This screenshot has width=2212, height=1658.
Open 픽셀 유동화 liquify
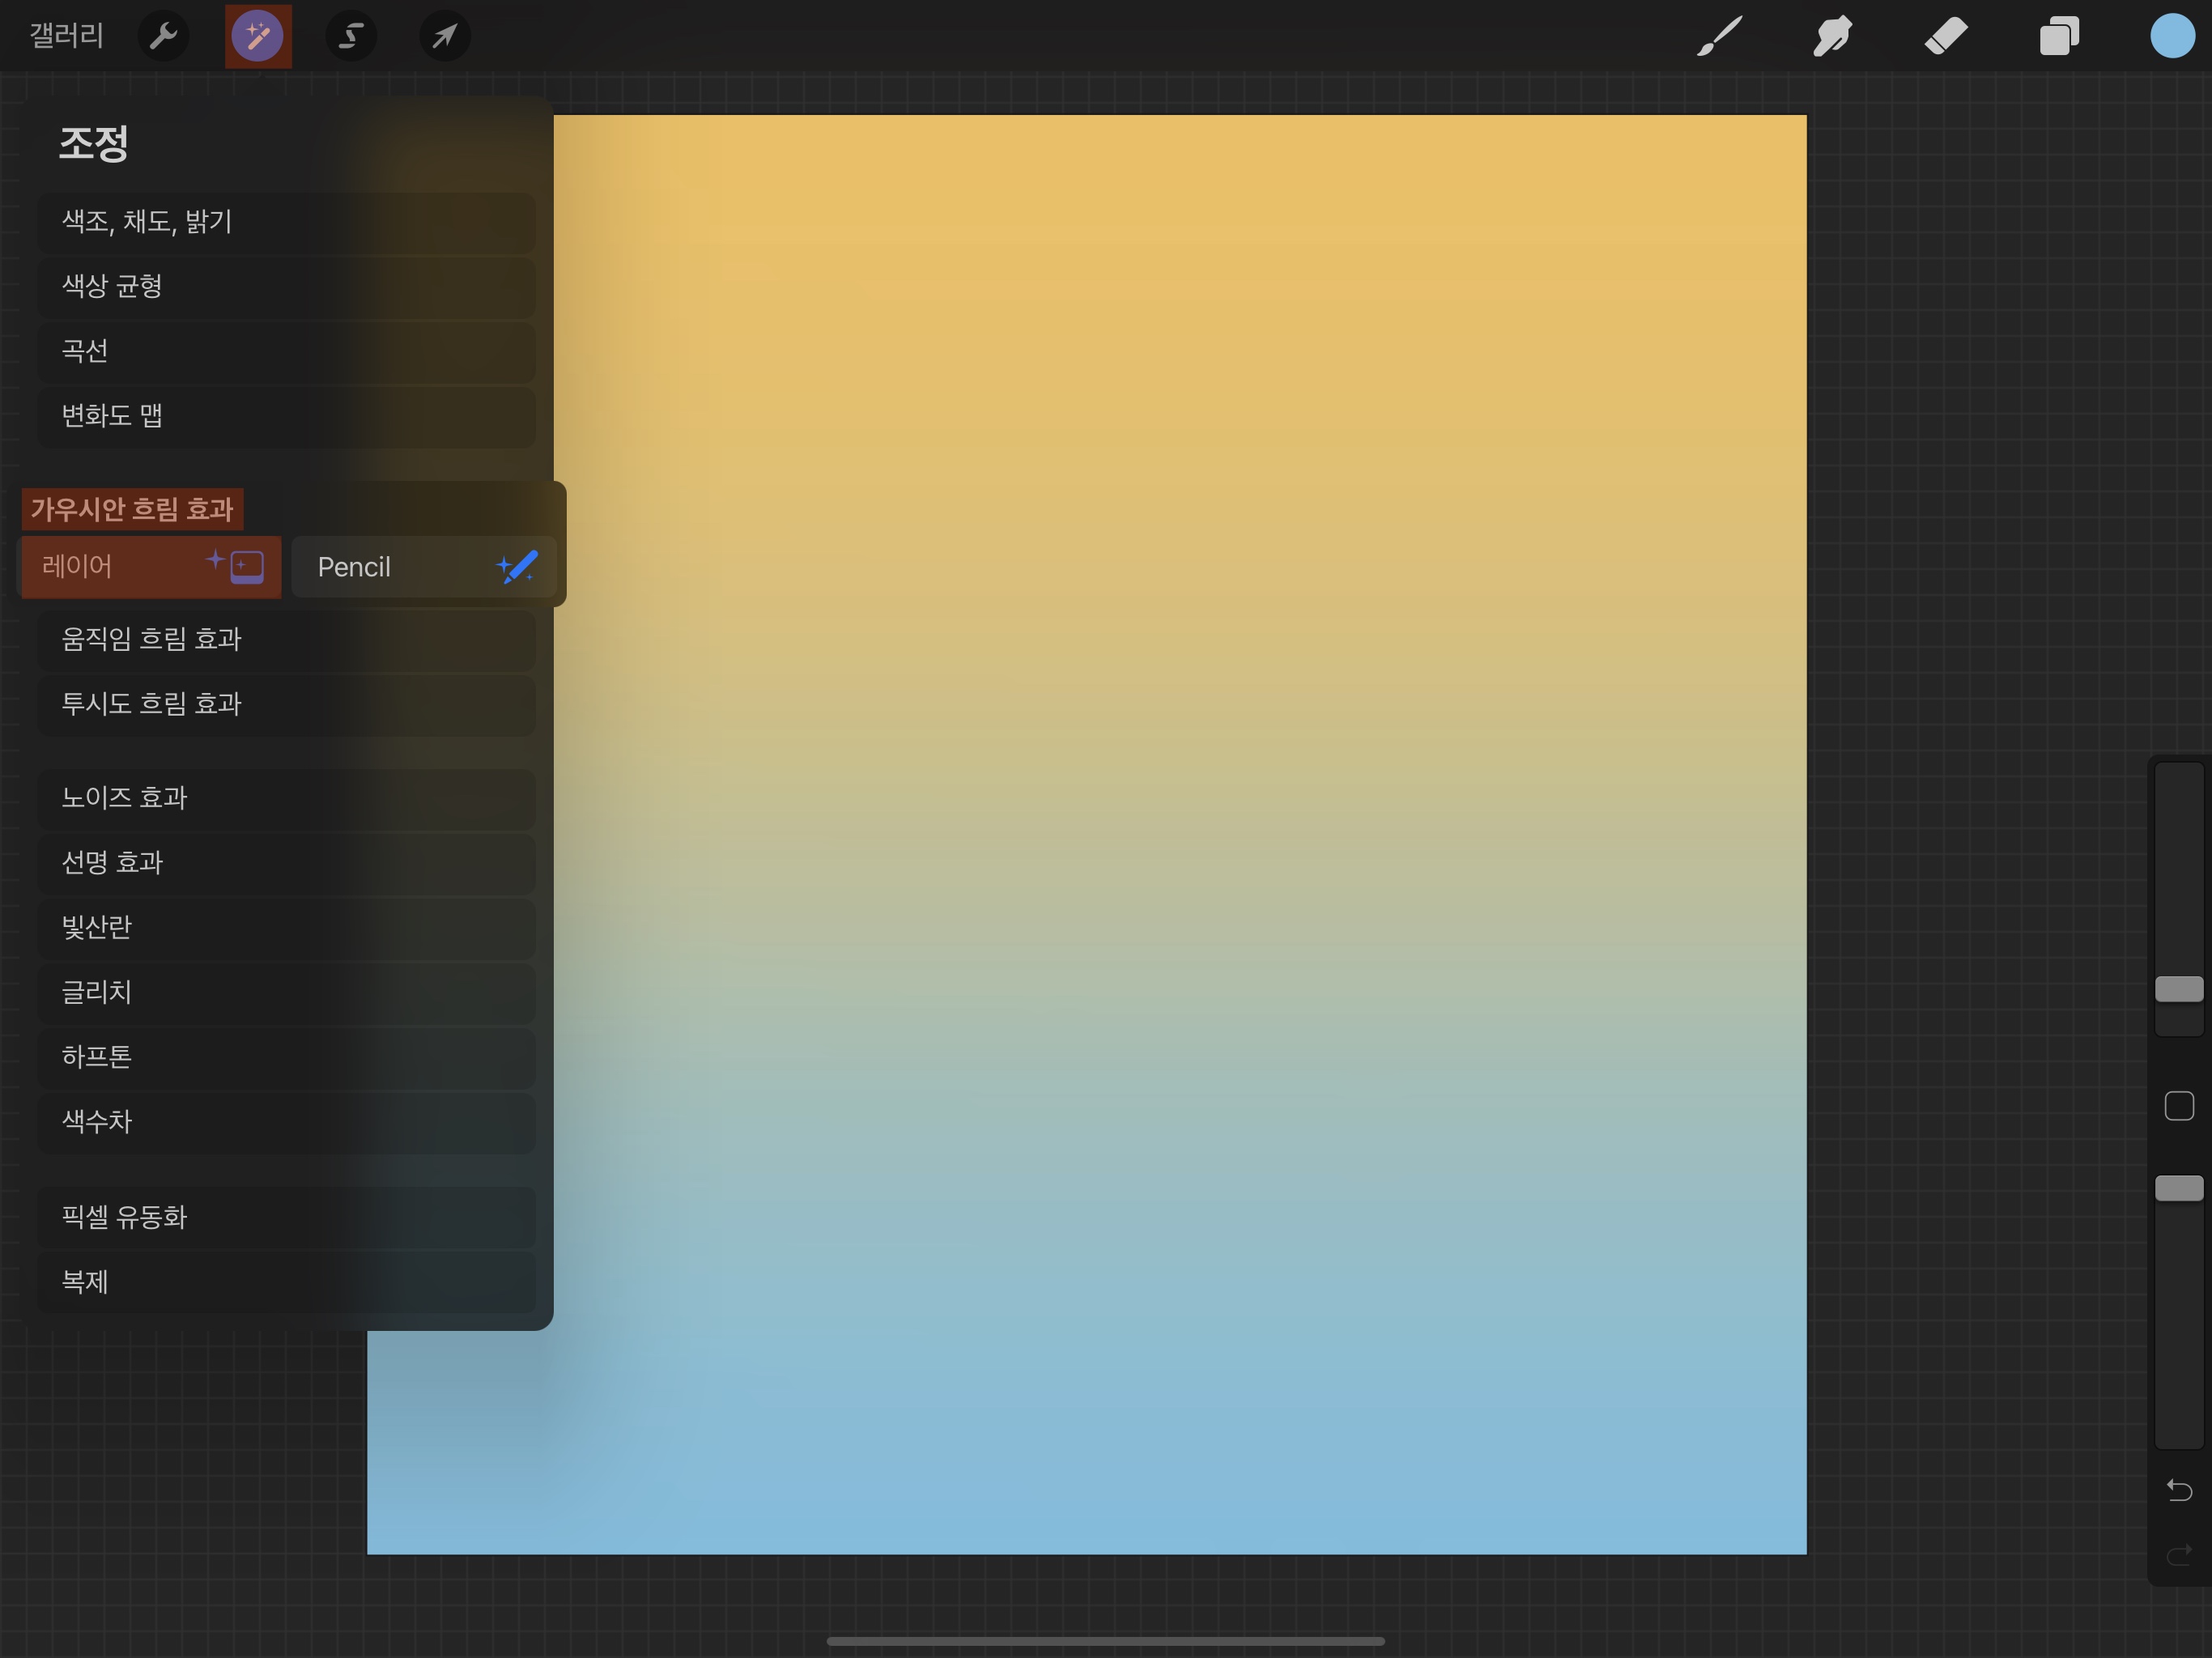[286, 1218]
